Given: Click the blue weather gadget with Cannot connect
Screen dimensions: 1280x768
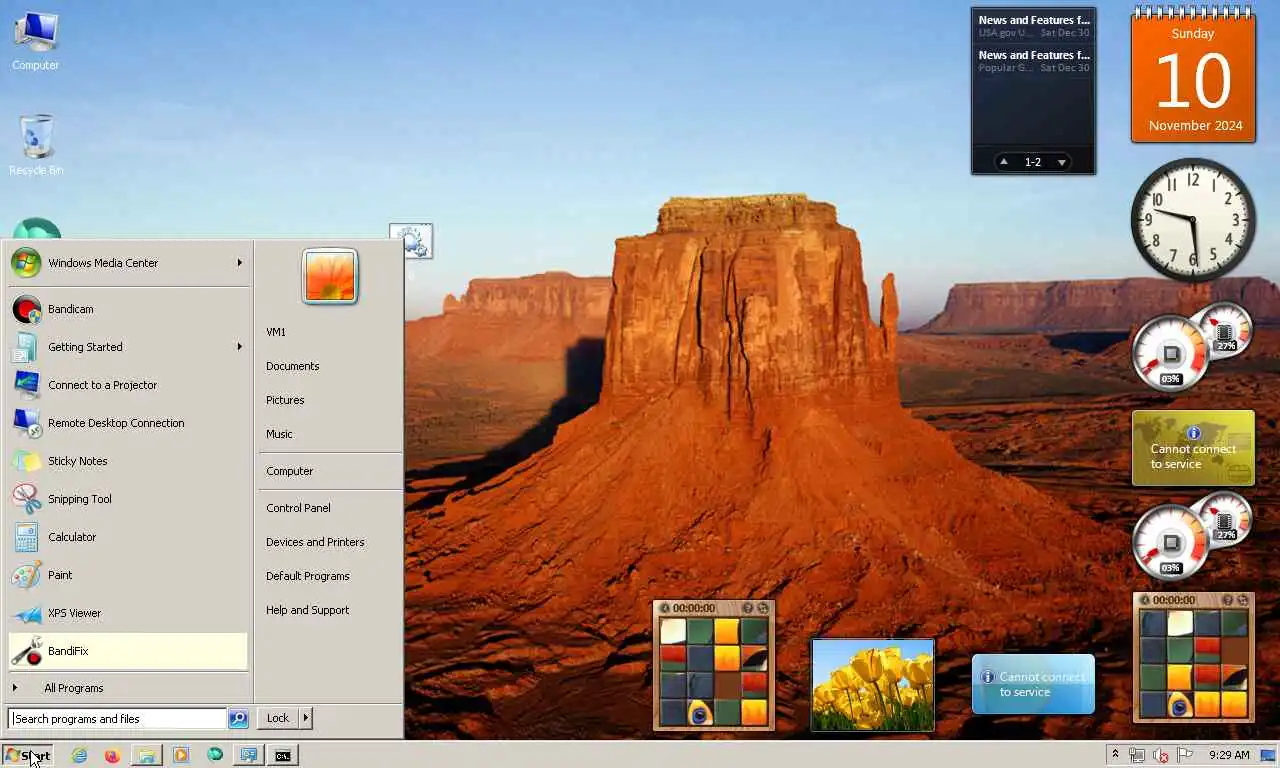Looking at the screenshot, I should click(x=1033, y=684).
